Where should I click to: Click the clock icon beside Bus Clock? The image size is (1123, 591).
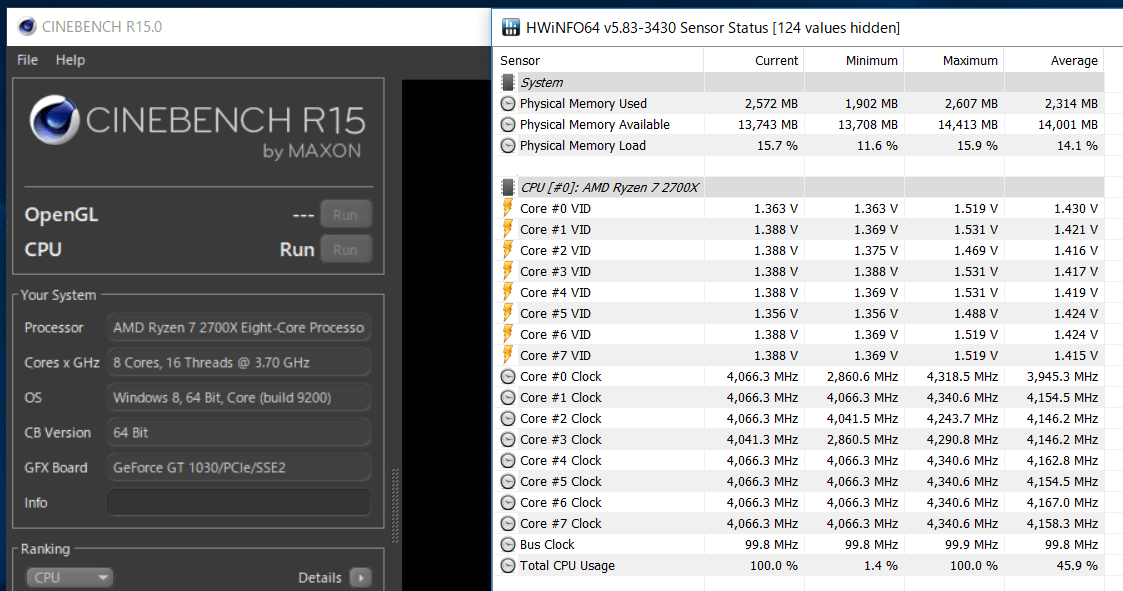pos(508,544)
